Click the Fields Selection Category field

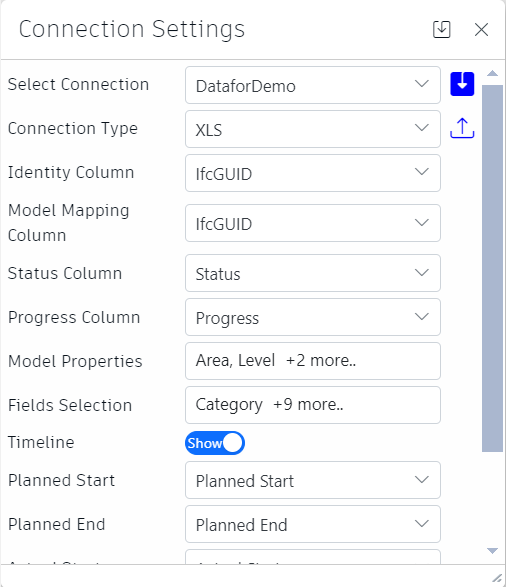tap(313, 405)
